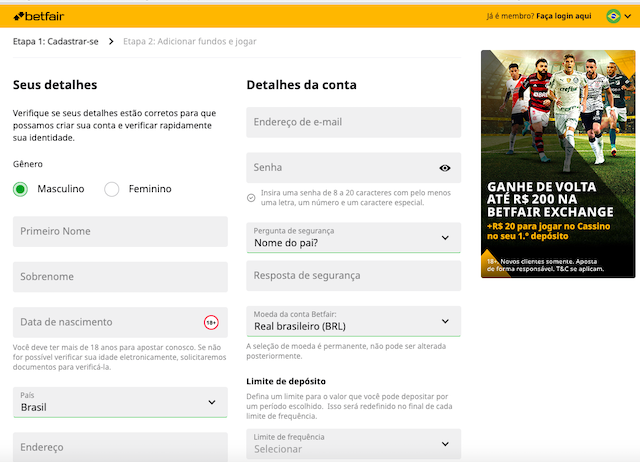Click the 18+ age badge icon
Screen dimensions: 640x462
[211, 322]
